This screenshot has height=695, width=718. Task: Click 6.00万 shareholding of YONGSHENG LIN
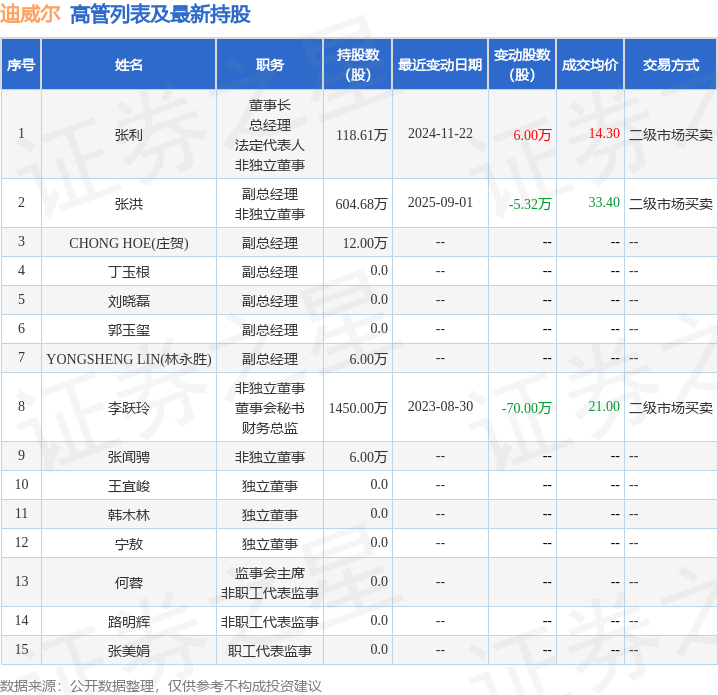click(x=368, y=359)
